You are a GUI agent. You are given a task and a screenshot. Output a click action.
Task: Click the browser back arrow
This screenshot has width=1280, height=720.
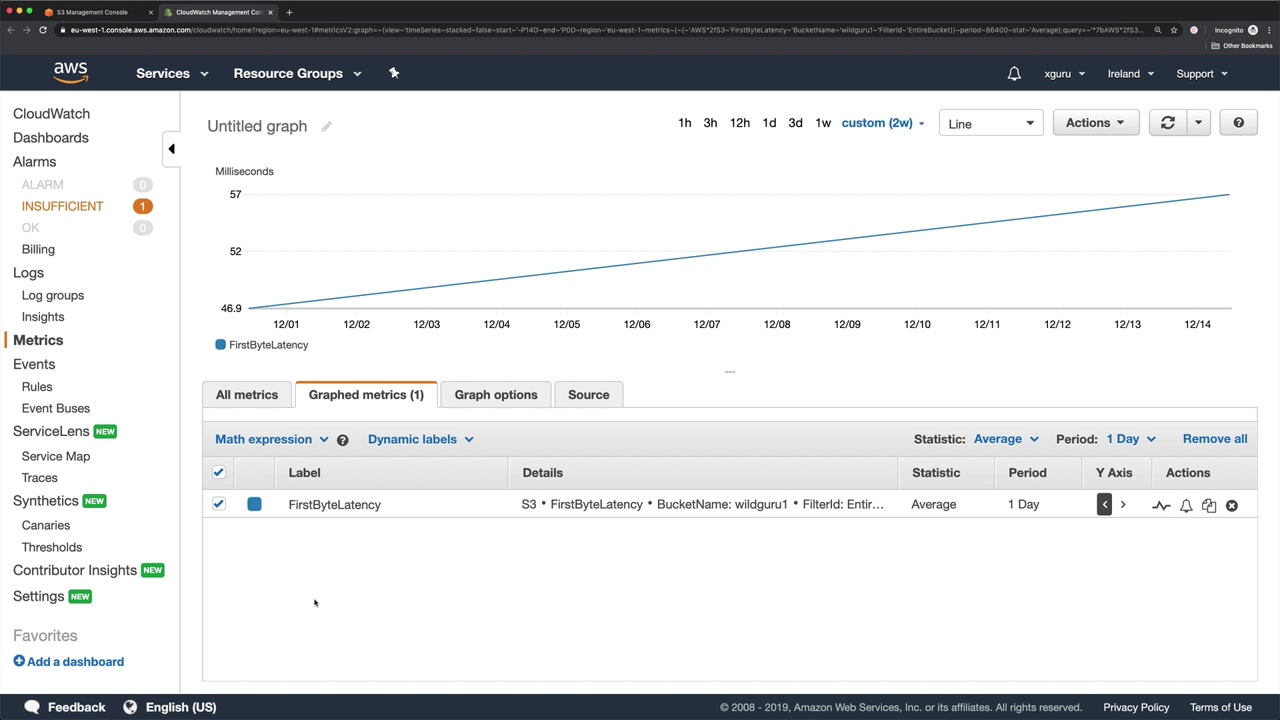point(10,30)
